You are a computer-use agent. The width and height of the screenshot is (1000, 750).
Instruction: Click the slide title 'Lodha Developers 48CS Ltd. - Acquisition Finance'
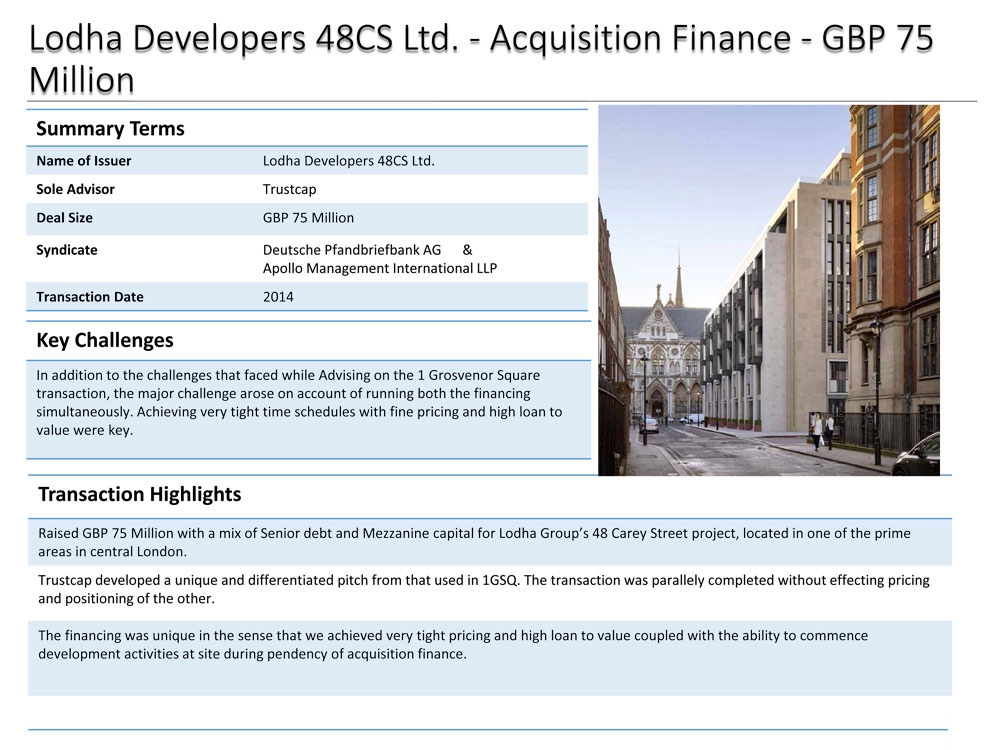pyautogui.click(x=482, y=59)
